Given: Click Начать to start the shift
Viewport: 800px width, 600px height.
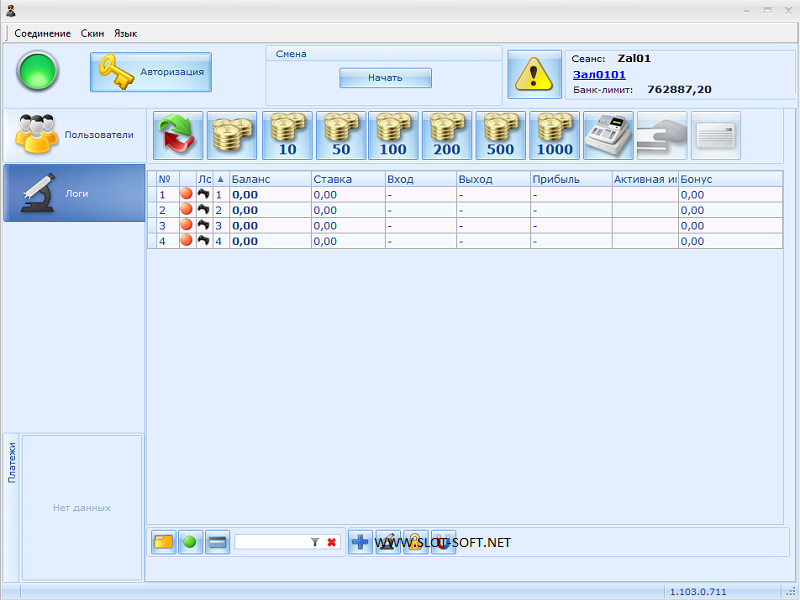Looking at the screenshot, I should [385, 78].
